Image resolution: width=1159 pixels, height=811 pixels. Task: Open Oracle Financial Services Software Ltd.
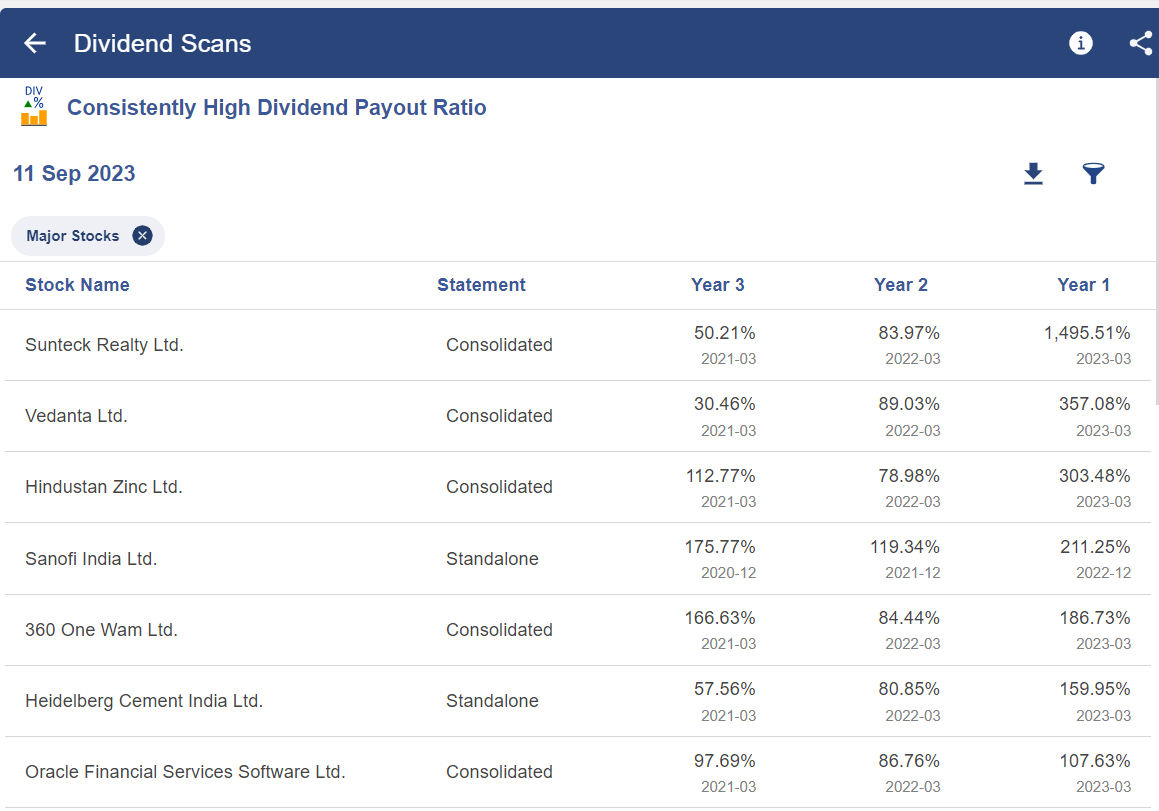pos(186,772)
